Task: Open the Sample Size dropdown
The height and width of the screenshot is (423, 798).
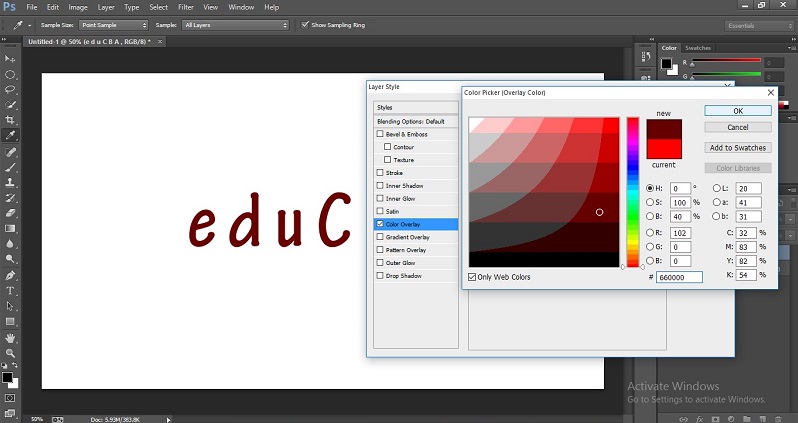Action: coord(113,25)
